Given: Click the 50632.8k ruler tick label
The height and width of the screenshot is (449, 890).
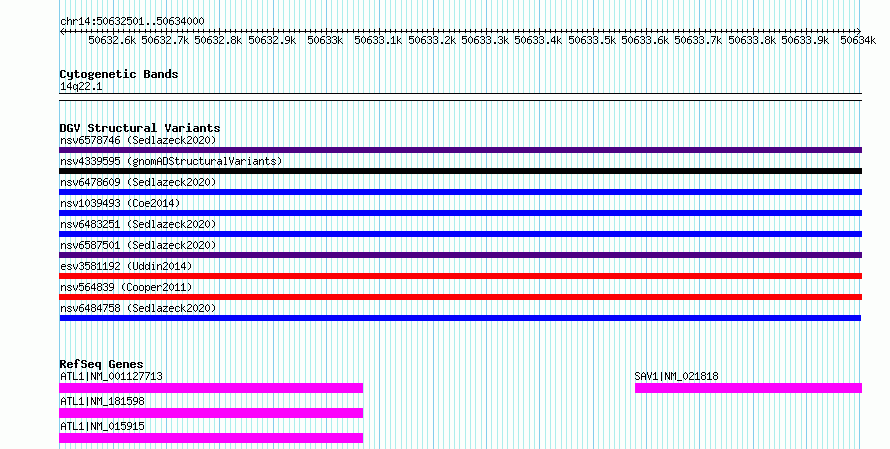Looking at the screenshot, I should pos(219,40).
